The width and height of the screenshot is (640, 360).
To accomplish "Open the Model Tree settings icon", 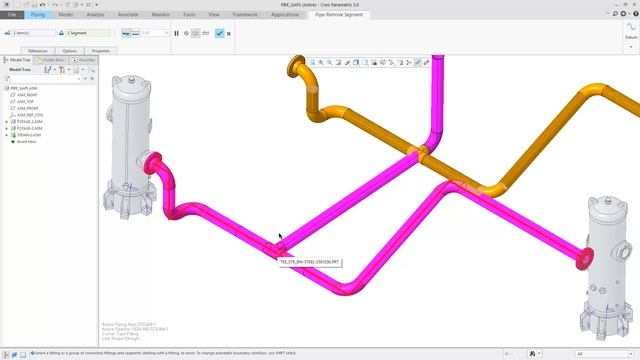I will tap(62, 70).
